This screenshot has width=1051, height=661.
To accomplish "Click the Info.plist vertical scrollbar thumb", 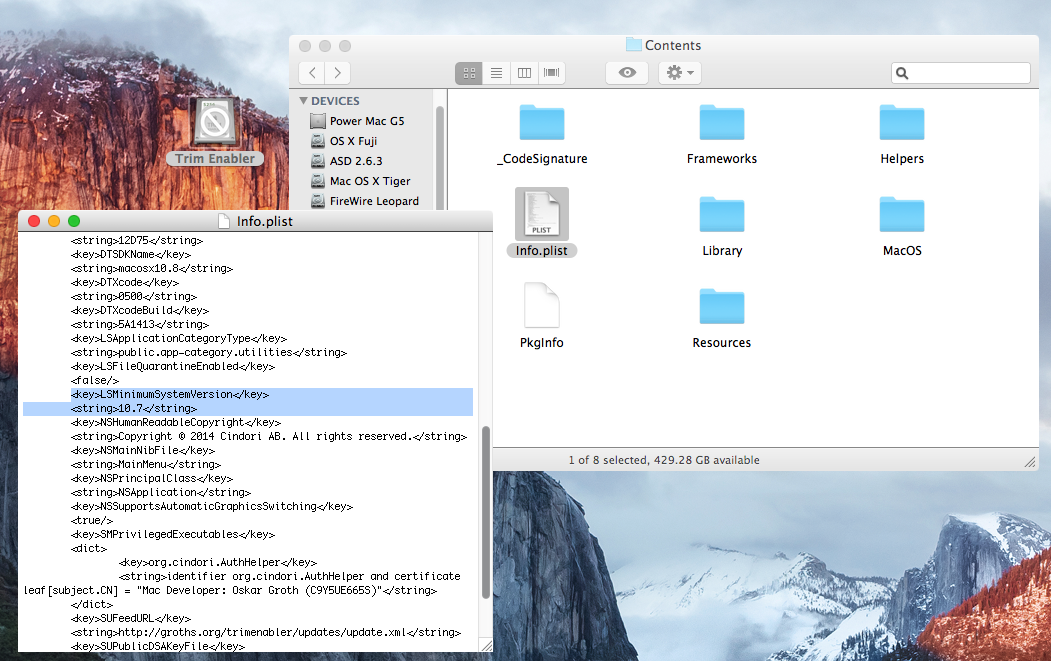I will 486,512.
